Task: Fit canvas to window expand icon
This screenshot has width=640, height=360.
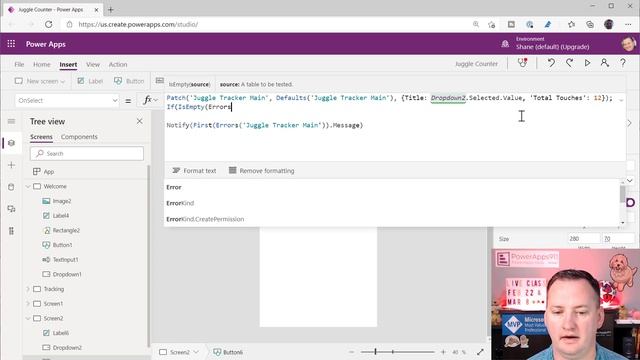Action: coord(480,352)
